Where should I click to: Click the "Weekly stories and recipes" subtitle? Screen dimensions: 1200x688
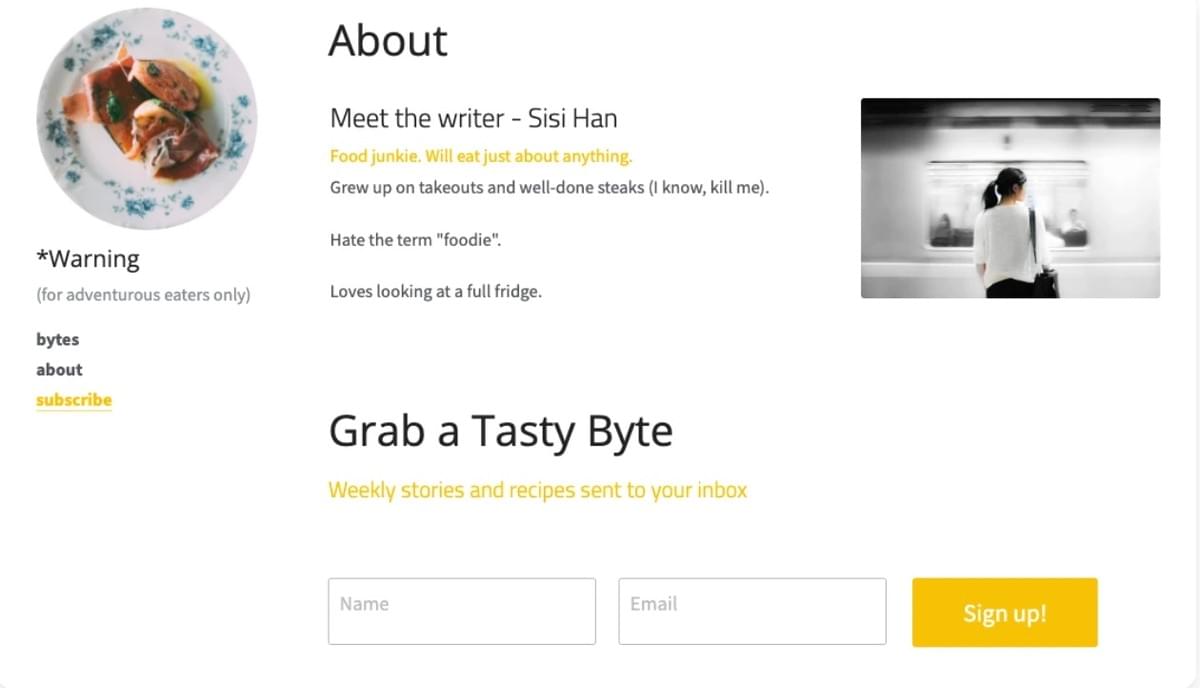[x=537, y=490]
